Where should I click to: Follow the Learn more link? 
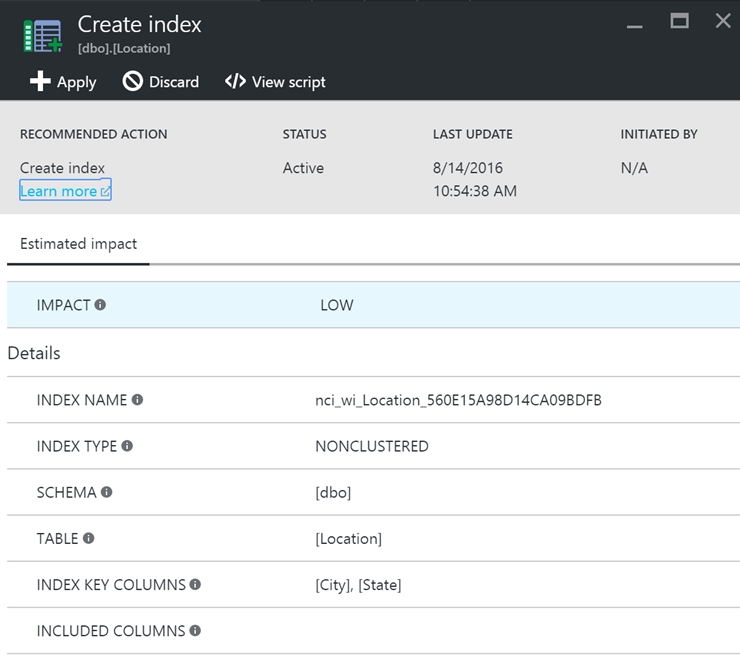[x=65, y=190]
